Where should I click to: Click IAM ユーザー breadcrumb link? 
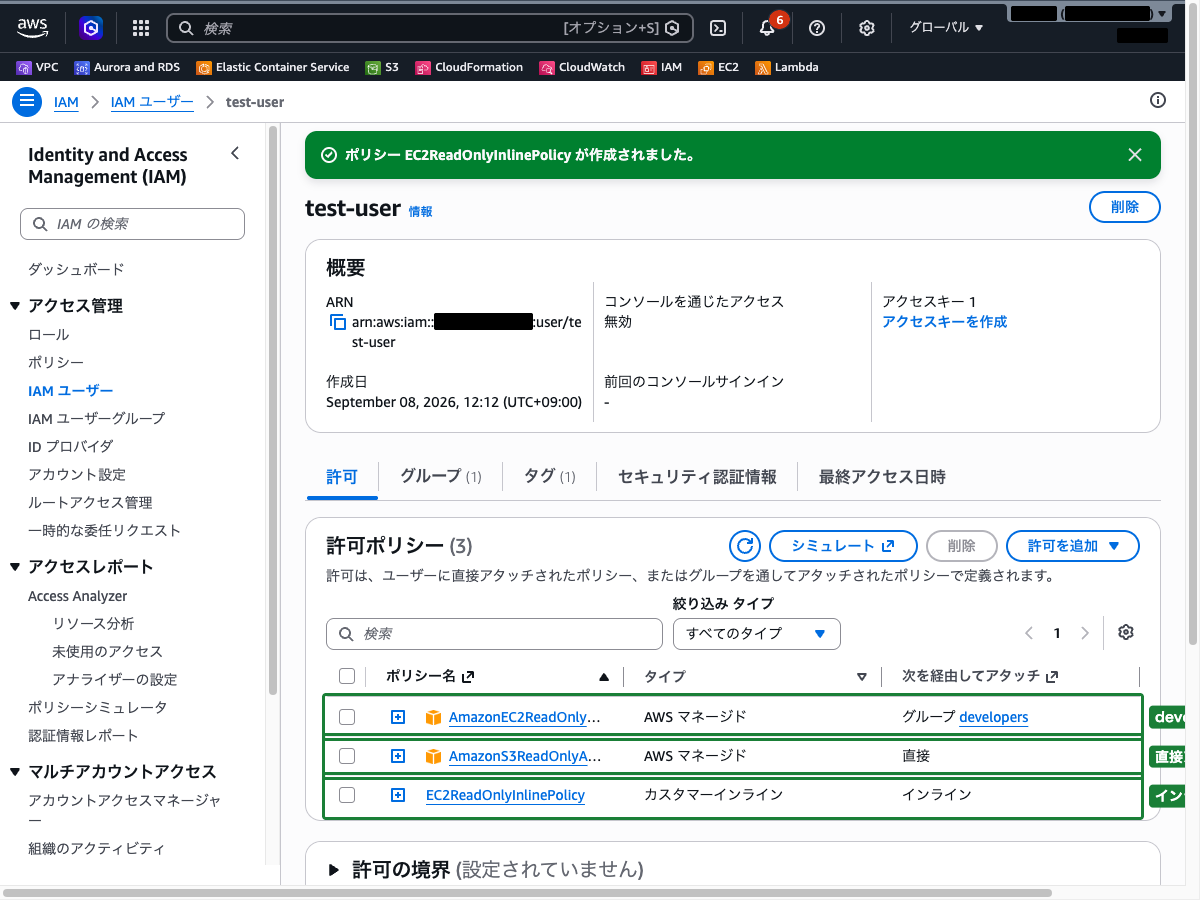(x=153, y=102)
